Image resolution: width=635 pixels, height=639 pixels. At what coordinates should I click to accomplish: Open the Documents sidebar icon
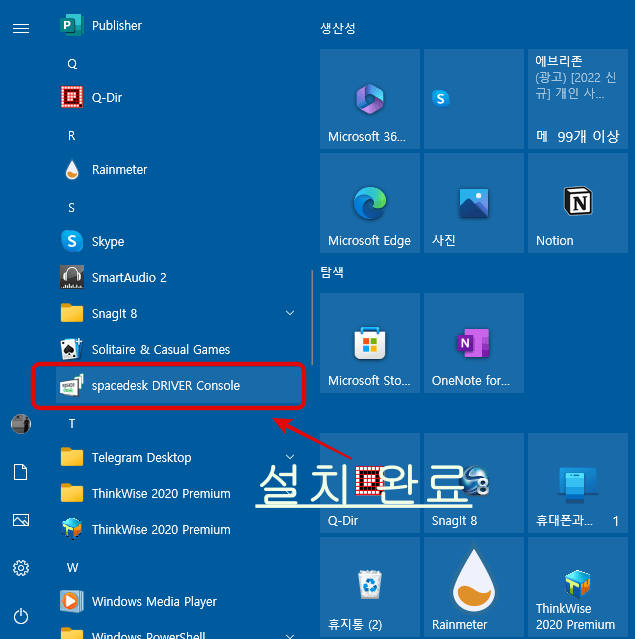21,472
